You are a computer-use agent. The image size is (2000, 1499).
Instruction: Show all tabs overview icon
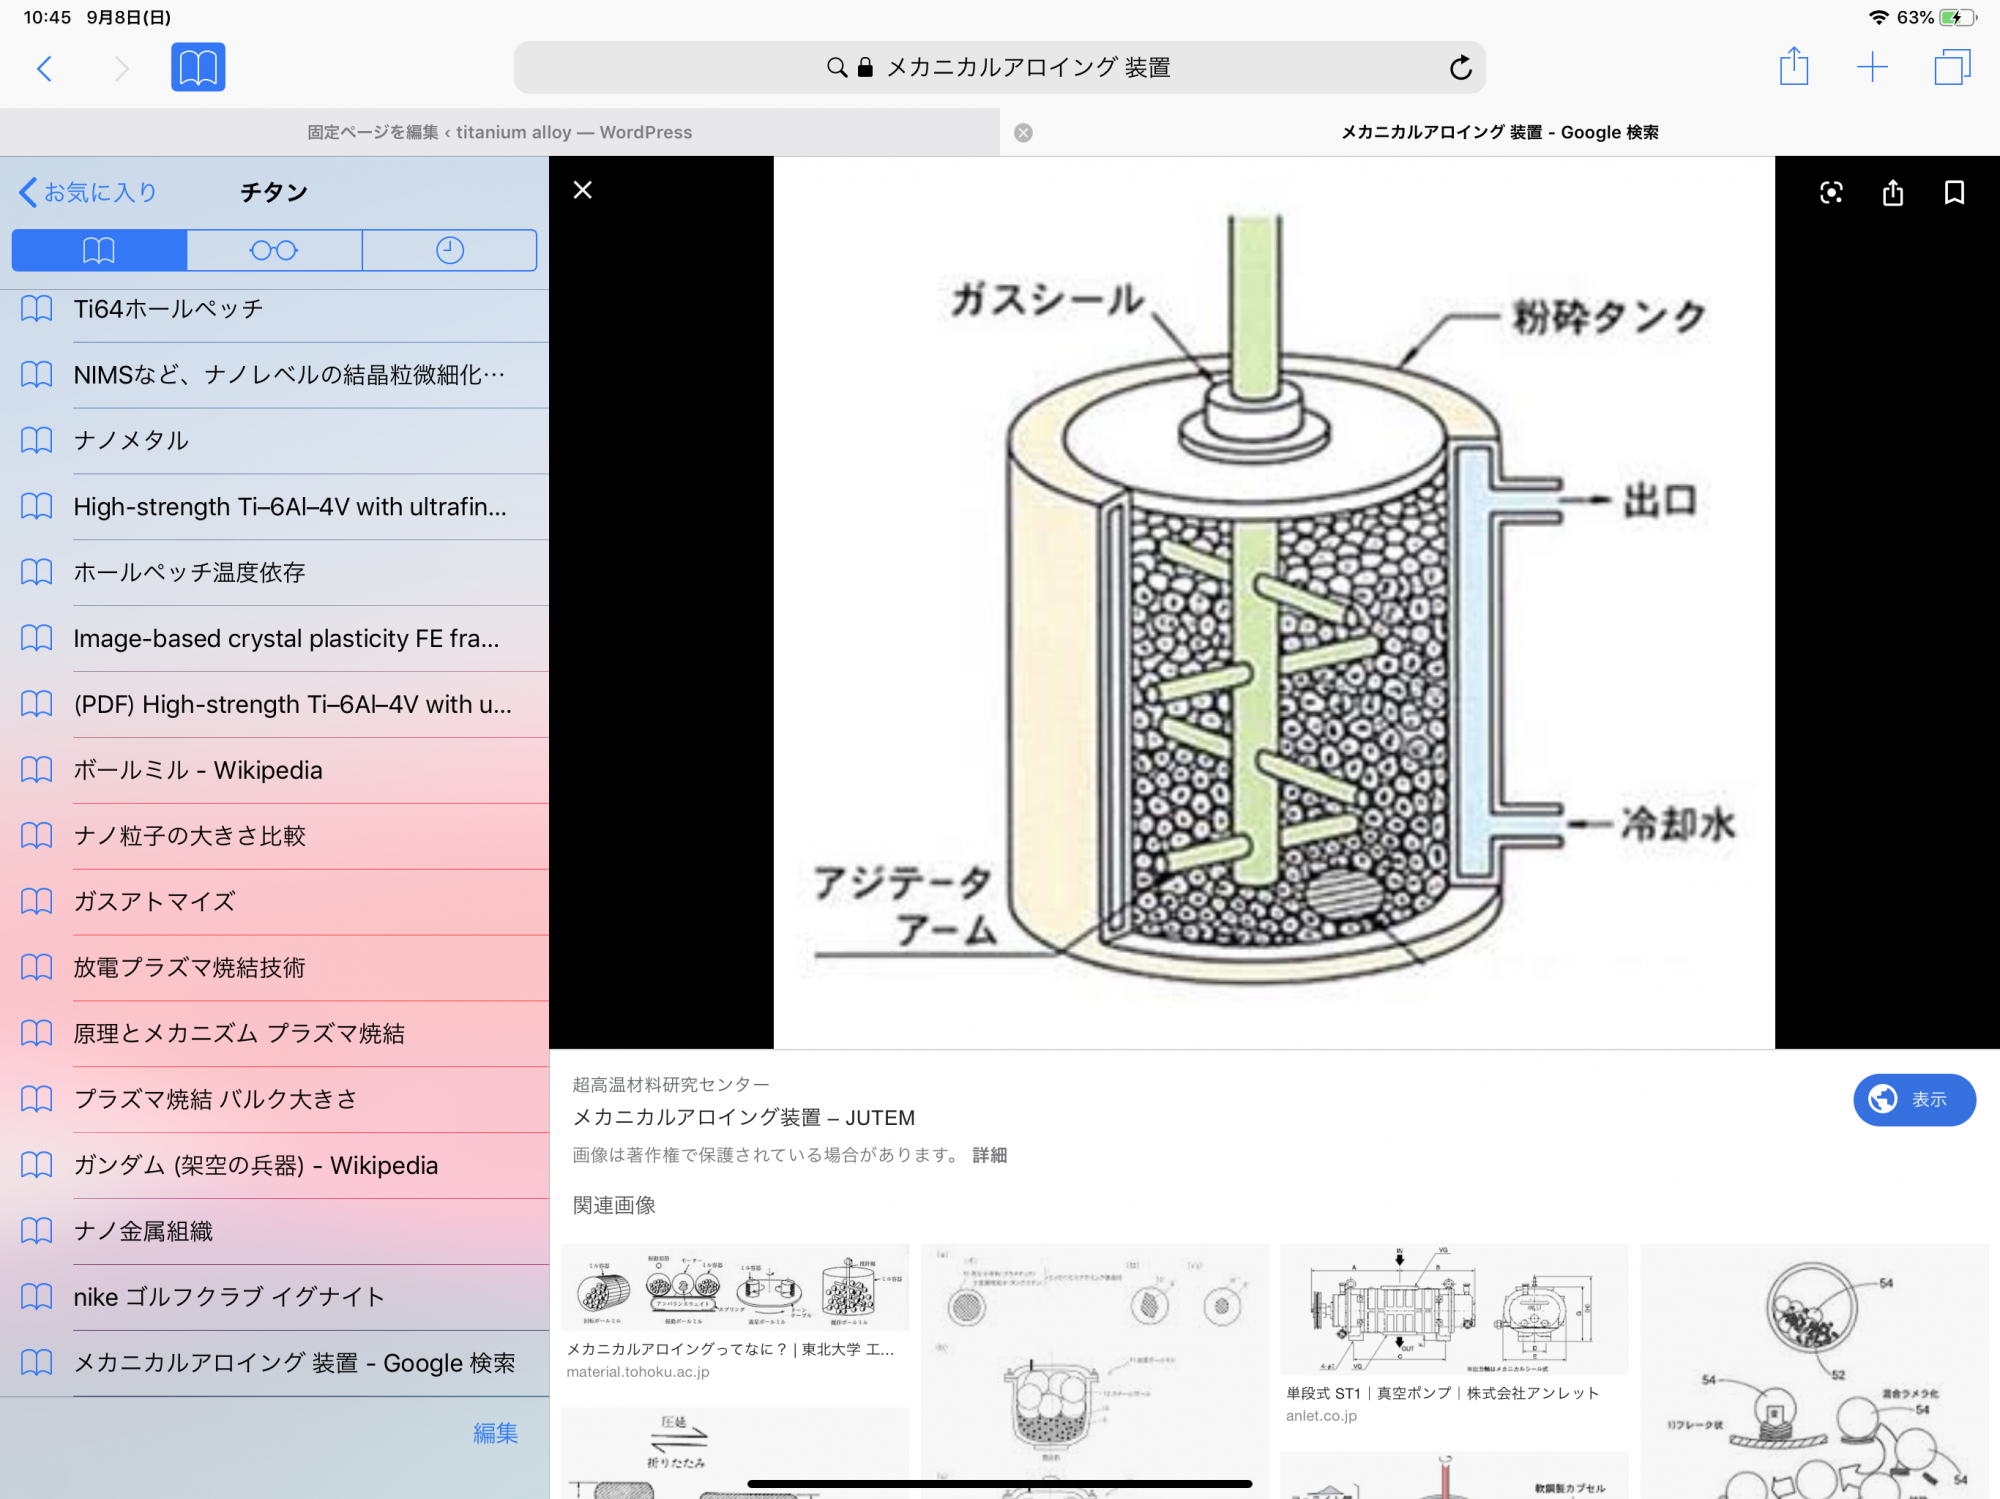click(1952, 67)
